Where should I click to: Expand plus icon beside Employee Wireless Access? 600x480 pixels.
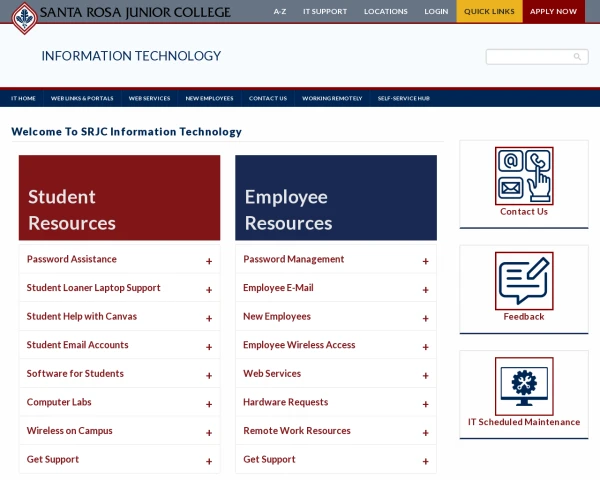click(x=426, y=347)
